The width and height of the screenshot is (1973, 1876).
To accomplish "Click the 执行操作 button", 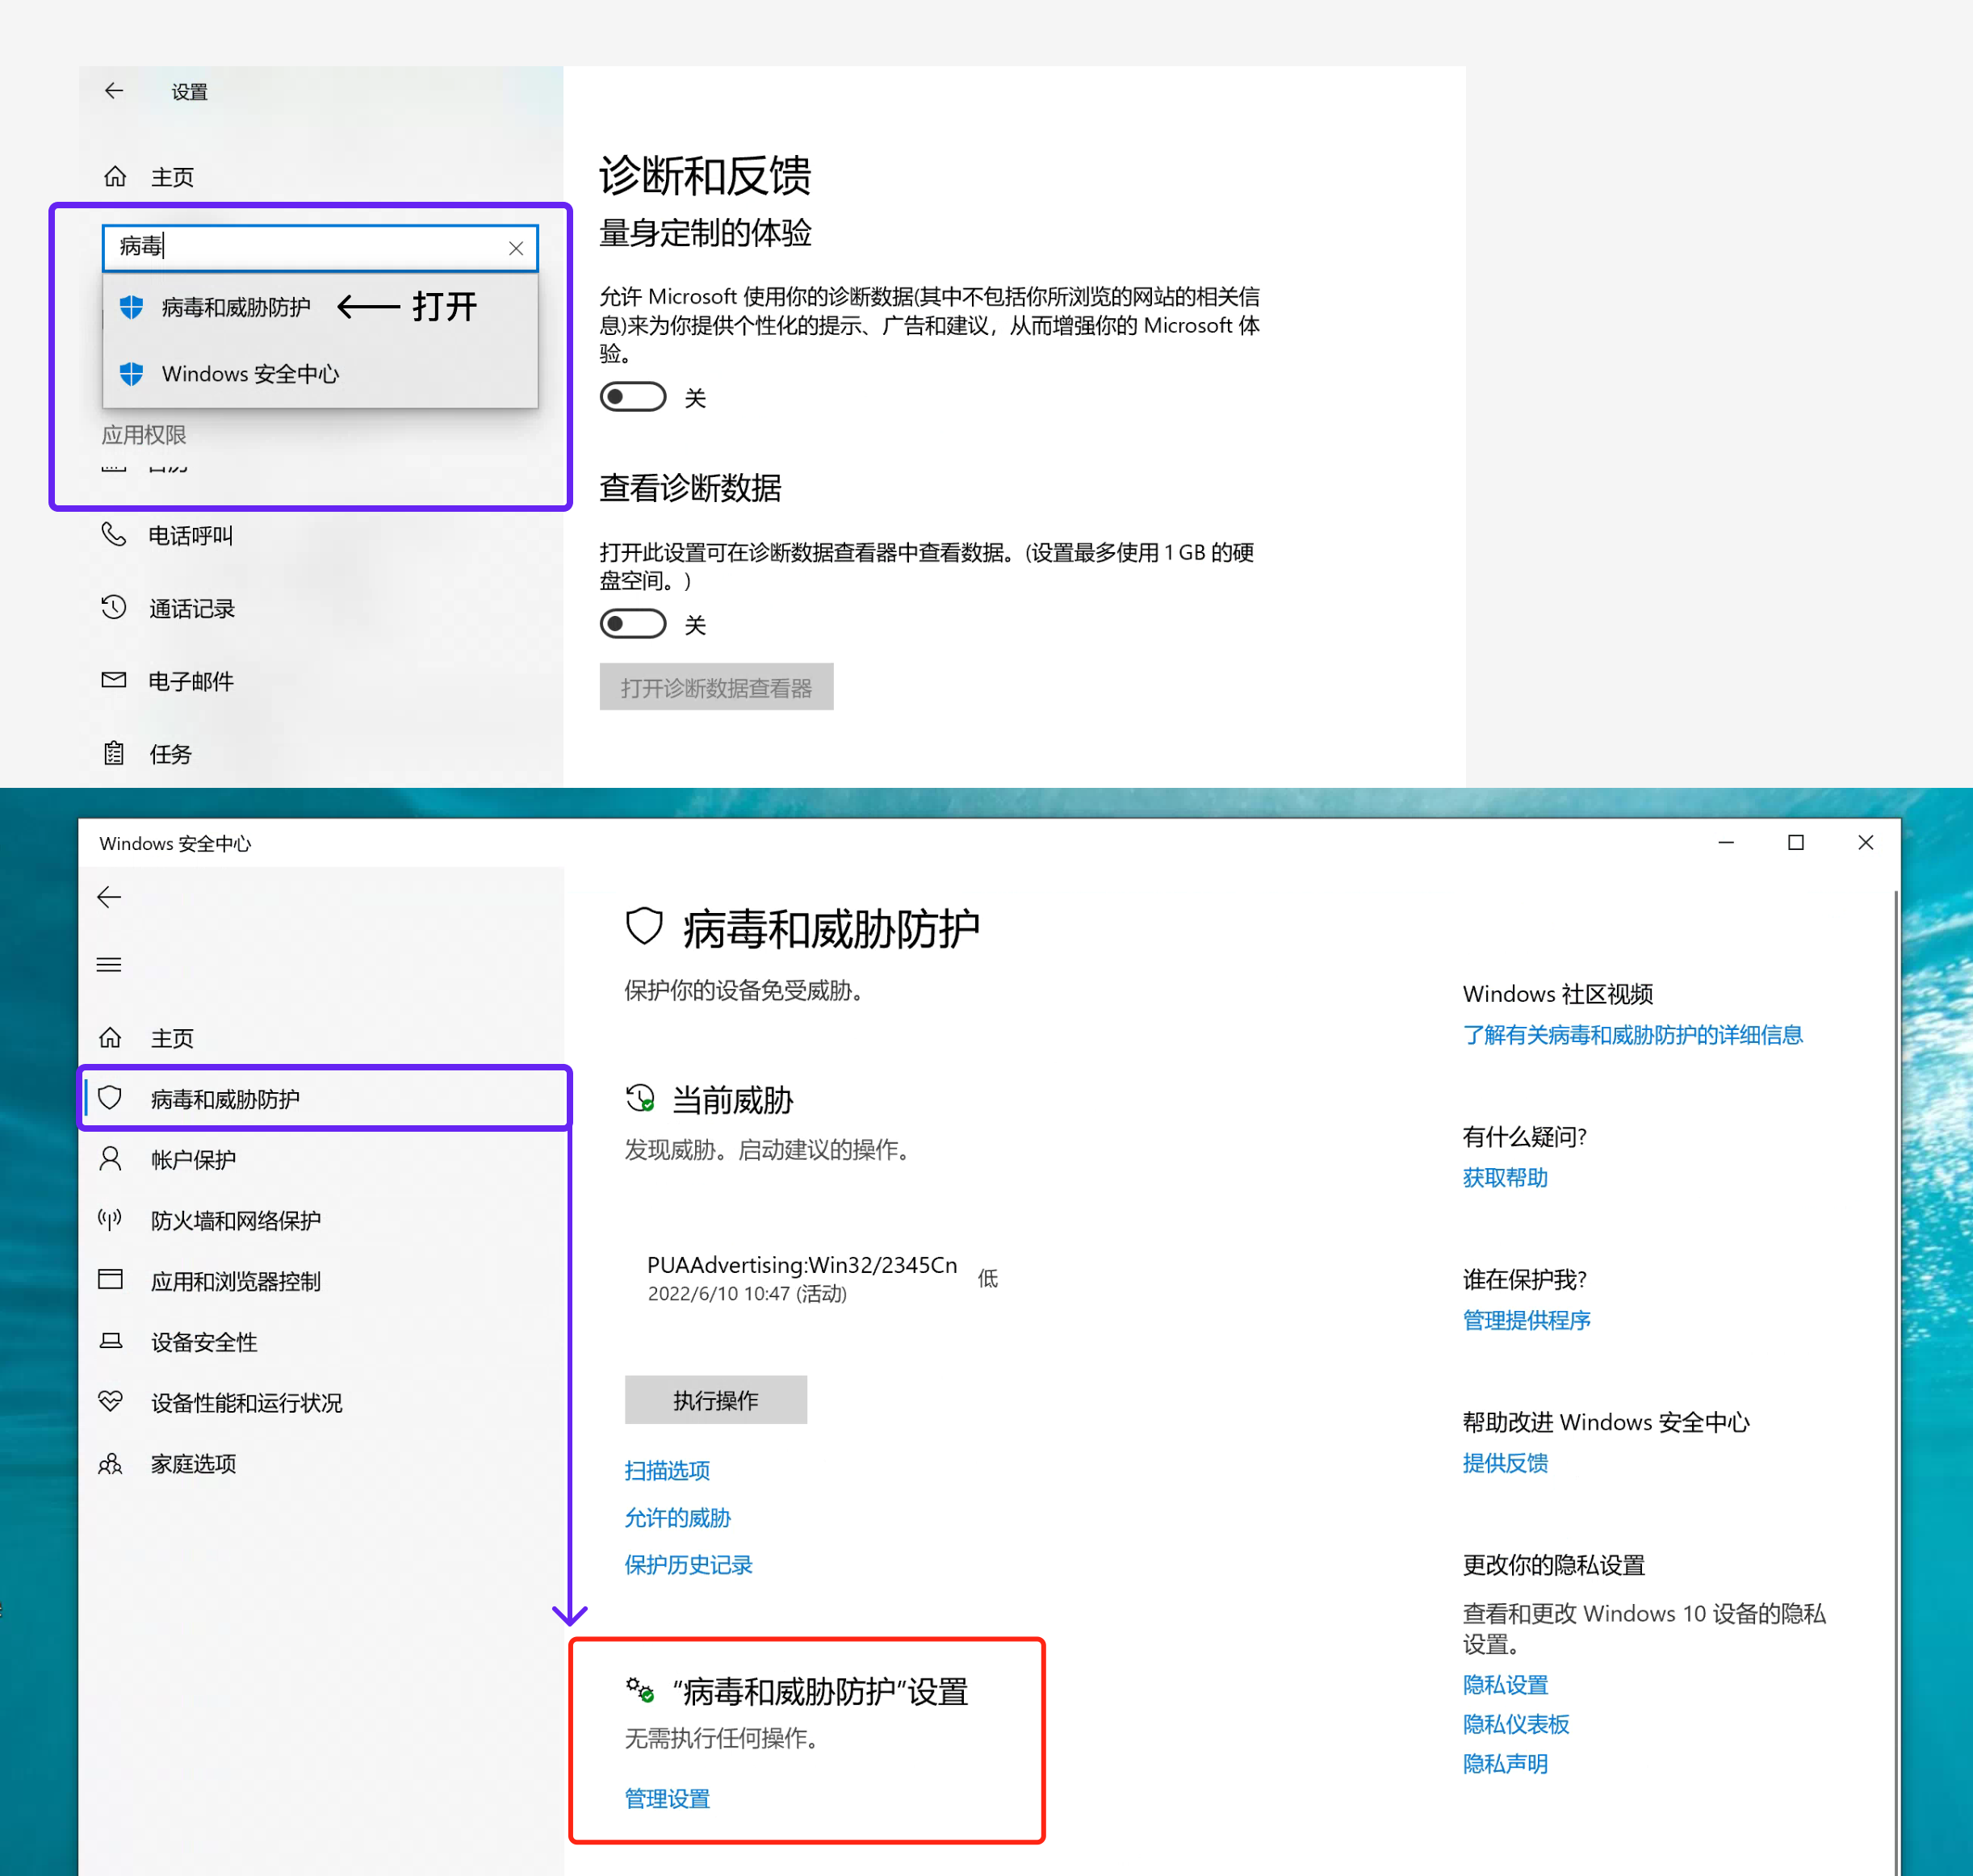I will coord(716,1399).
